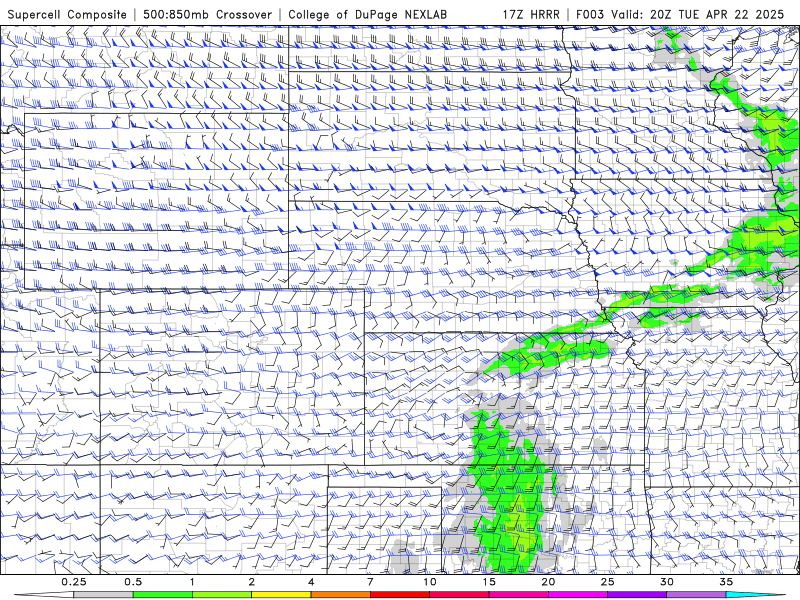Viewport: 800px width, 600px height.
Task: Click the colorbar label '0.5'
Action: click(133, 582)
